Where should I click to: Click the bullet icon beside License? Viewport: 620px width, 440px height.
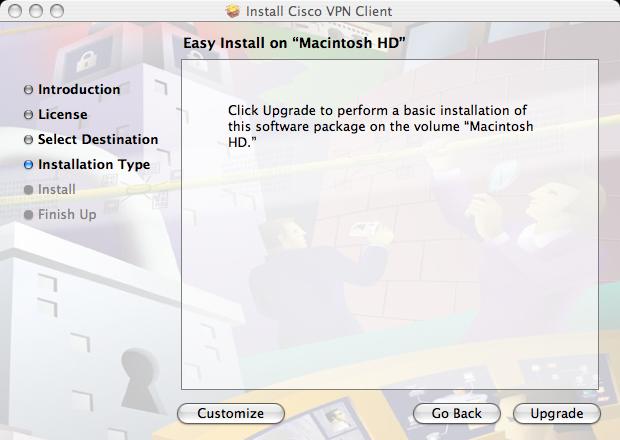click(x=28, y=115)
